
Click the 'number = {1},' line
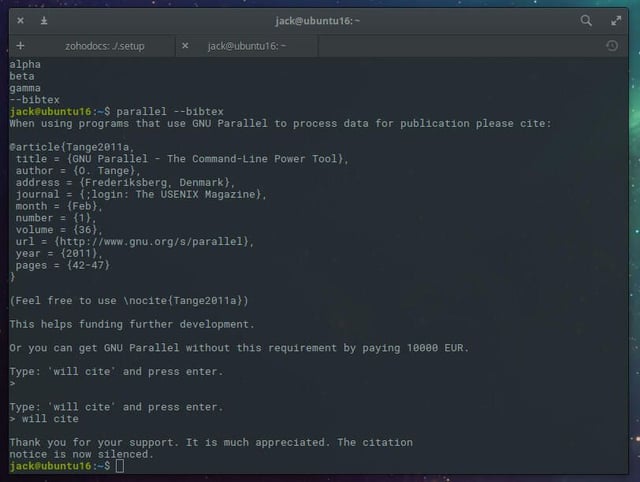coord(56,218)
